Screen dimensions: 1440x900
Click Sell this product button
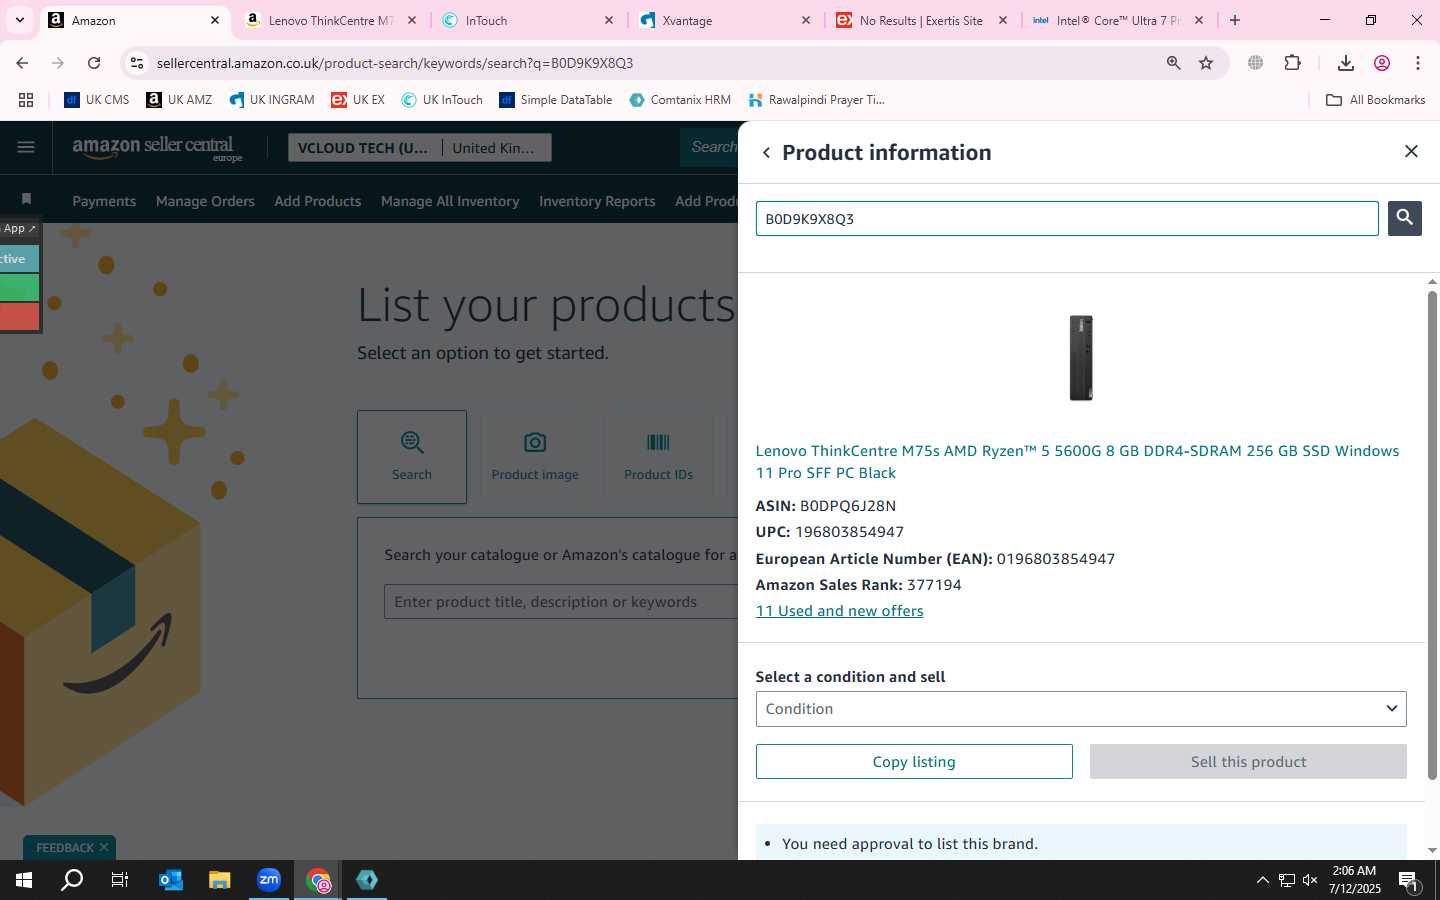coord(1248,762)
